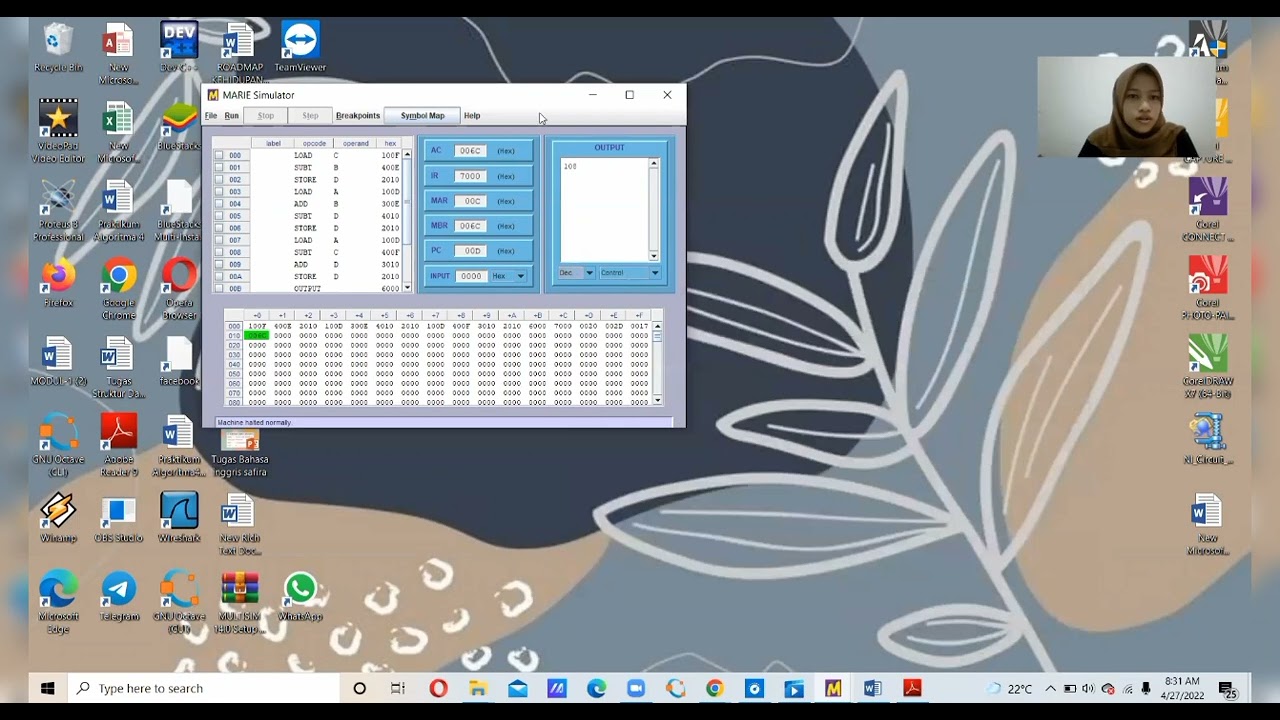Open OBS Studio desktop shortcut
Image resolution: width=1280 pixels, height=720 pixels.
(x=118, y=518)
